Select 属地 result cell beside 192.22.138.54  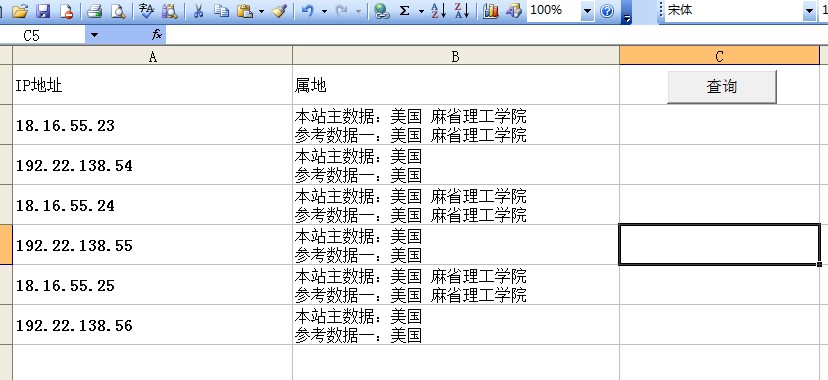[456, 165]
